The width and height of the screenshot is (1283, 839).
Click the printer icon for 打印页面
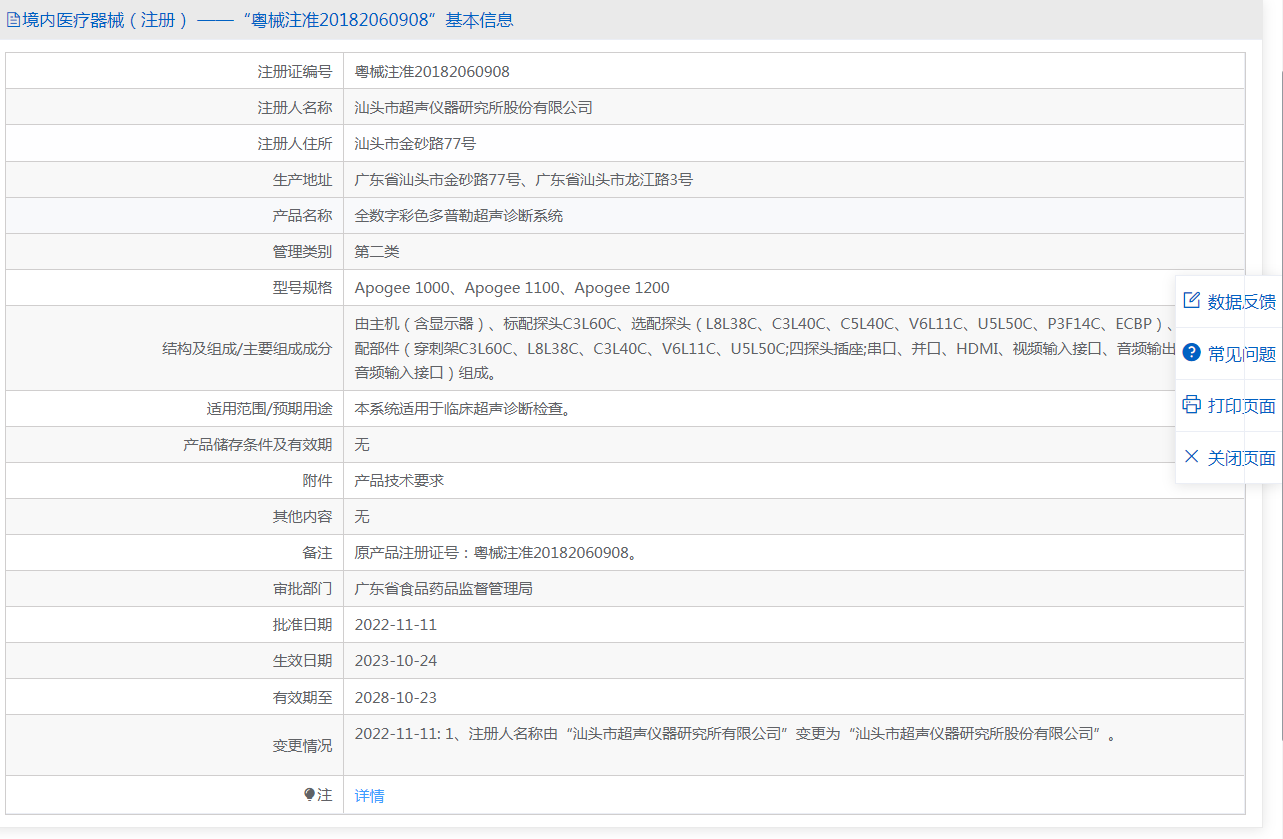(x=1191, y=405)
